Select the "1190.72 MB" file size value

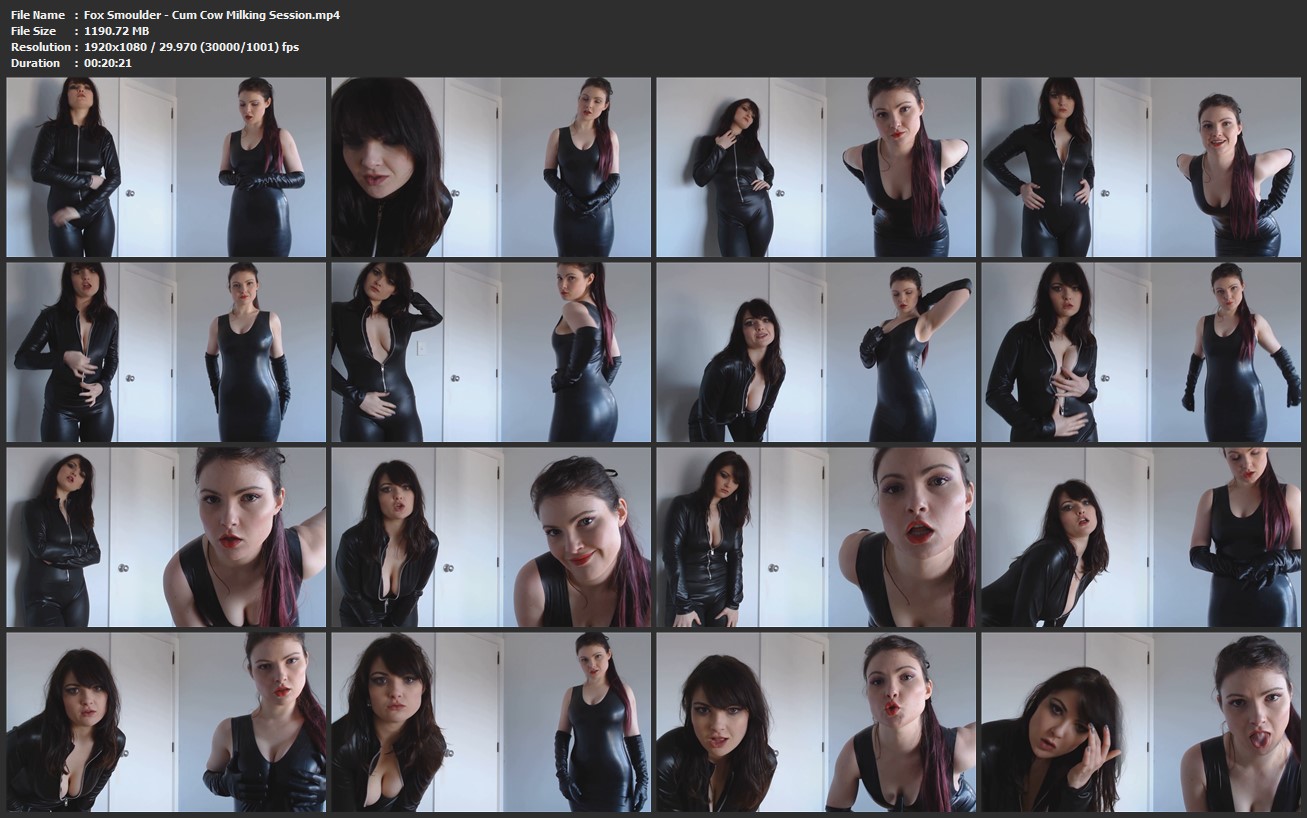[x=118, y=31]
